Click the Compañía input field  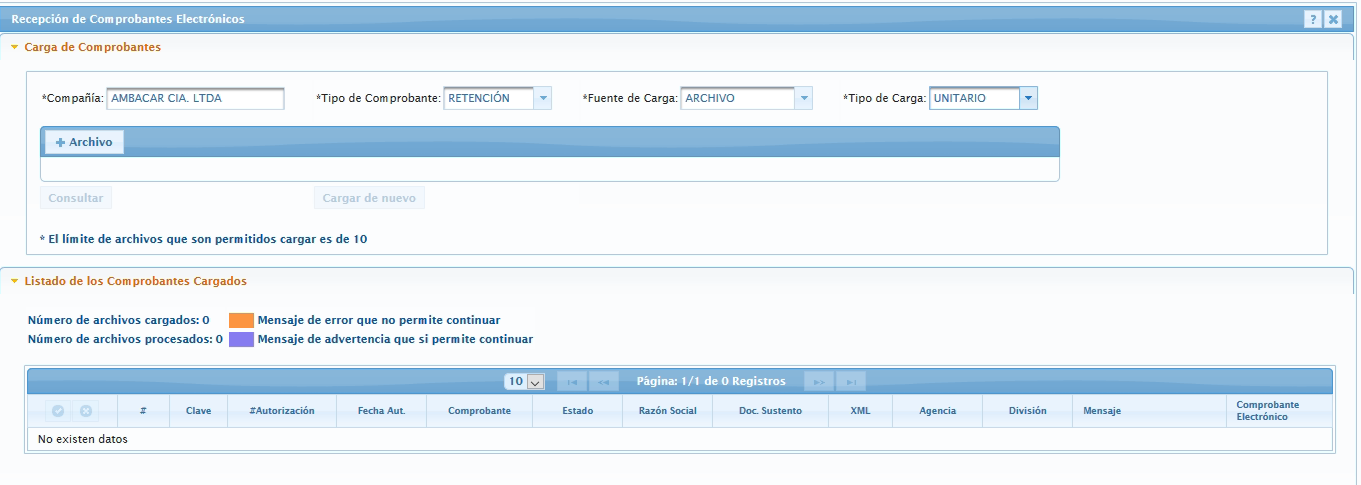[195, 98]
